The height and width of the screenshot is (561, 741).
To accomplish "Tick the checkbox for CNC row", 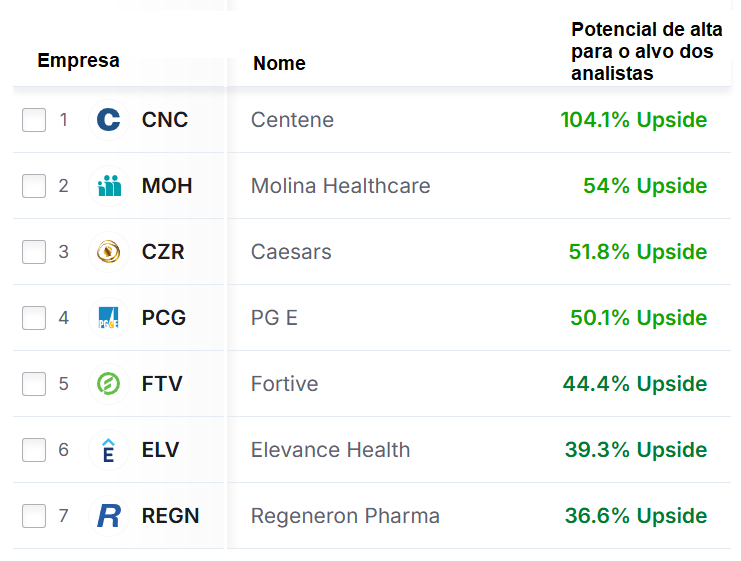I will coord(34,120).
